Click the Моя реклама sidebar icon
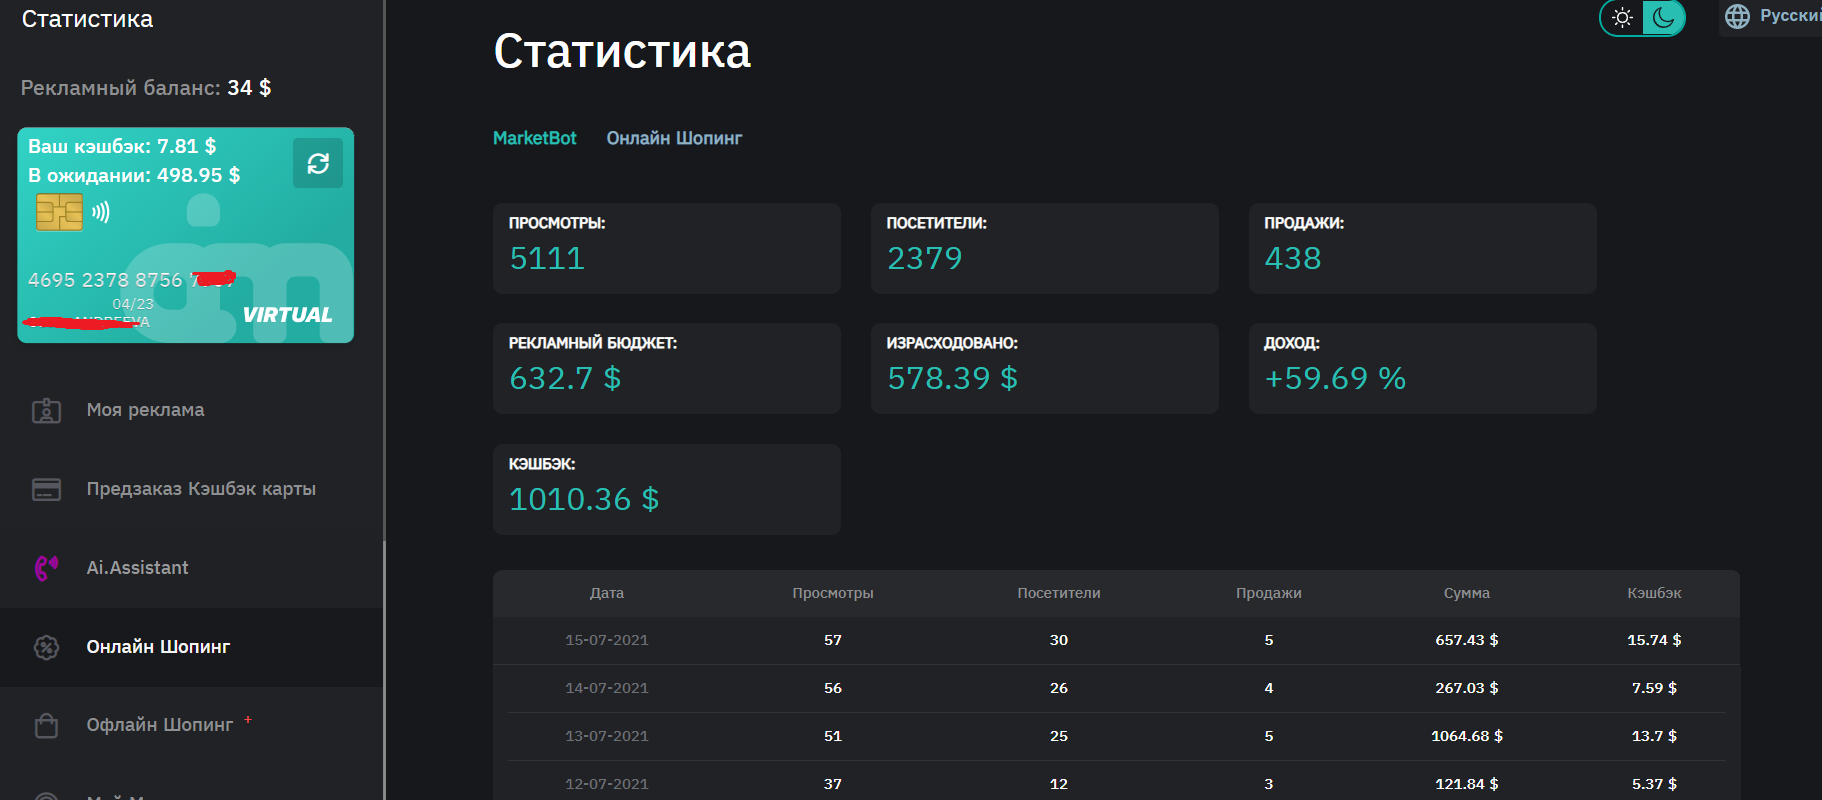Screen dimensions: 1822x800 (47, 411)
